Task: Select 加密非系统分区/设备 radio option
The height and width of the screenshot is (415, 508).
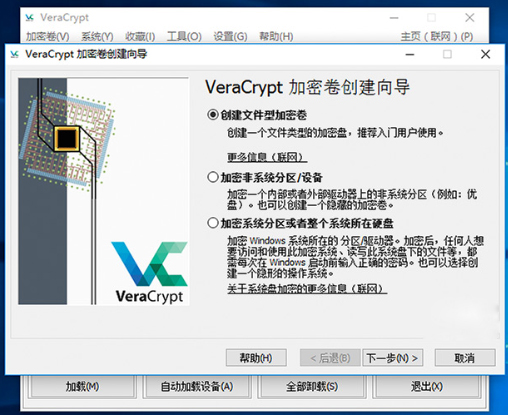Action: [x=213, y=177]
